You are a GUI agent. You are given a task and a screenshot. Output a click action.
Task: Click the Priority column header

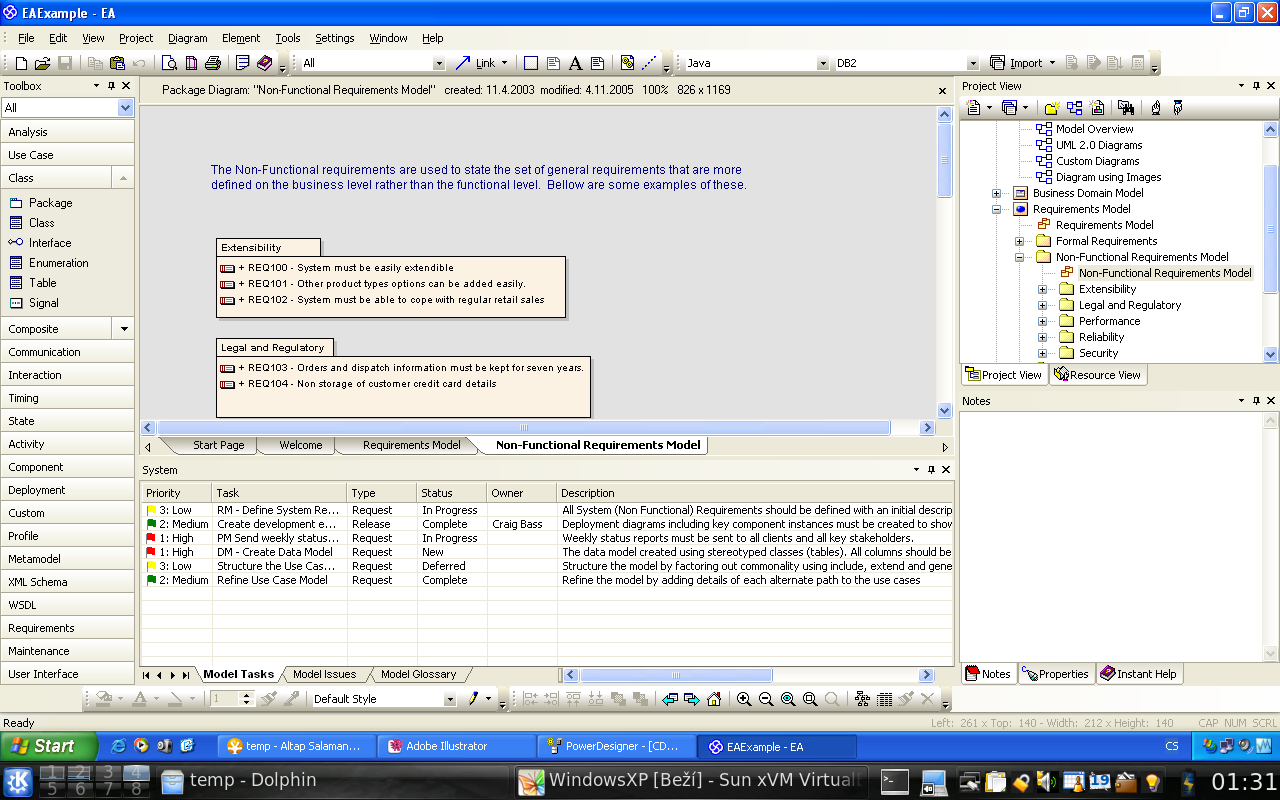coord(176,493)
